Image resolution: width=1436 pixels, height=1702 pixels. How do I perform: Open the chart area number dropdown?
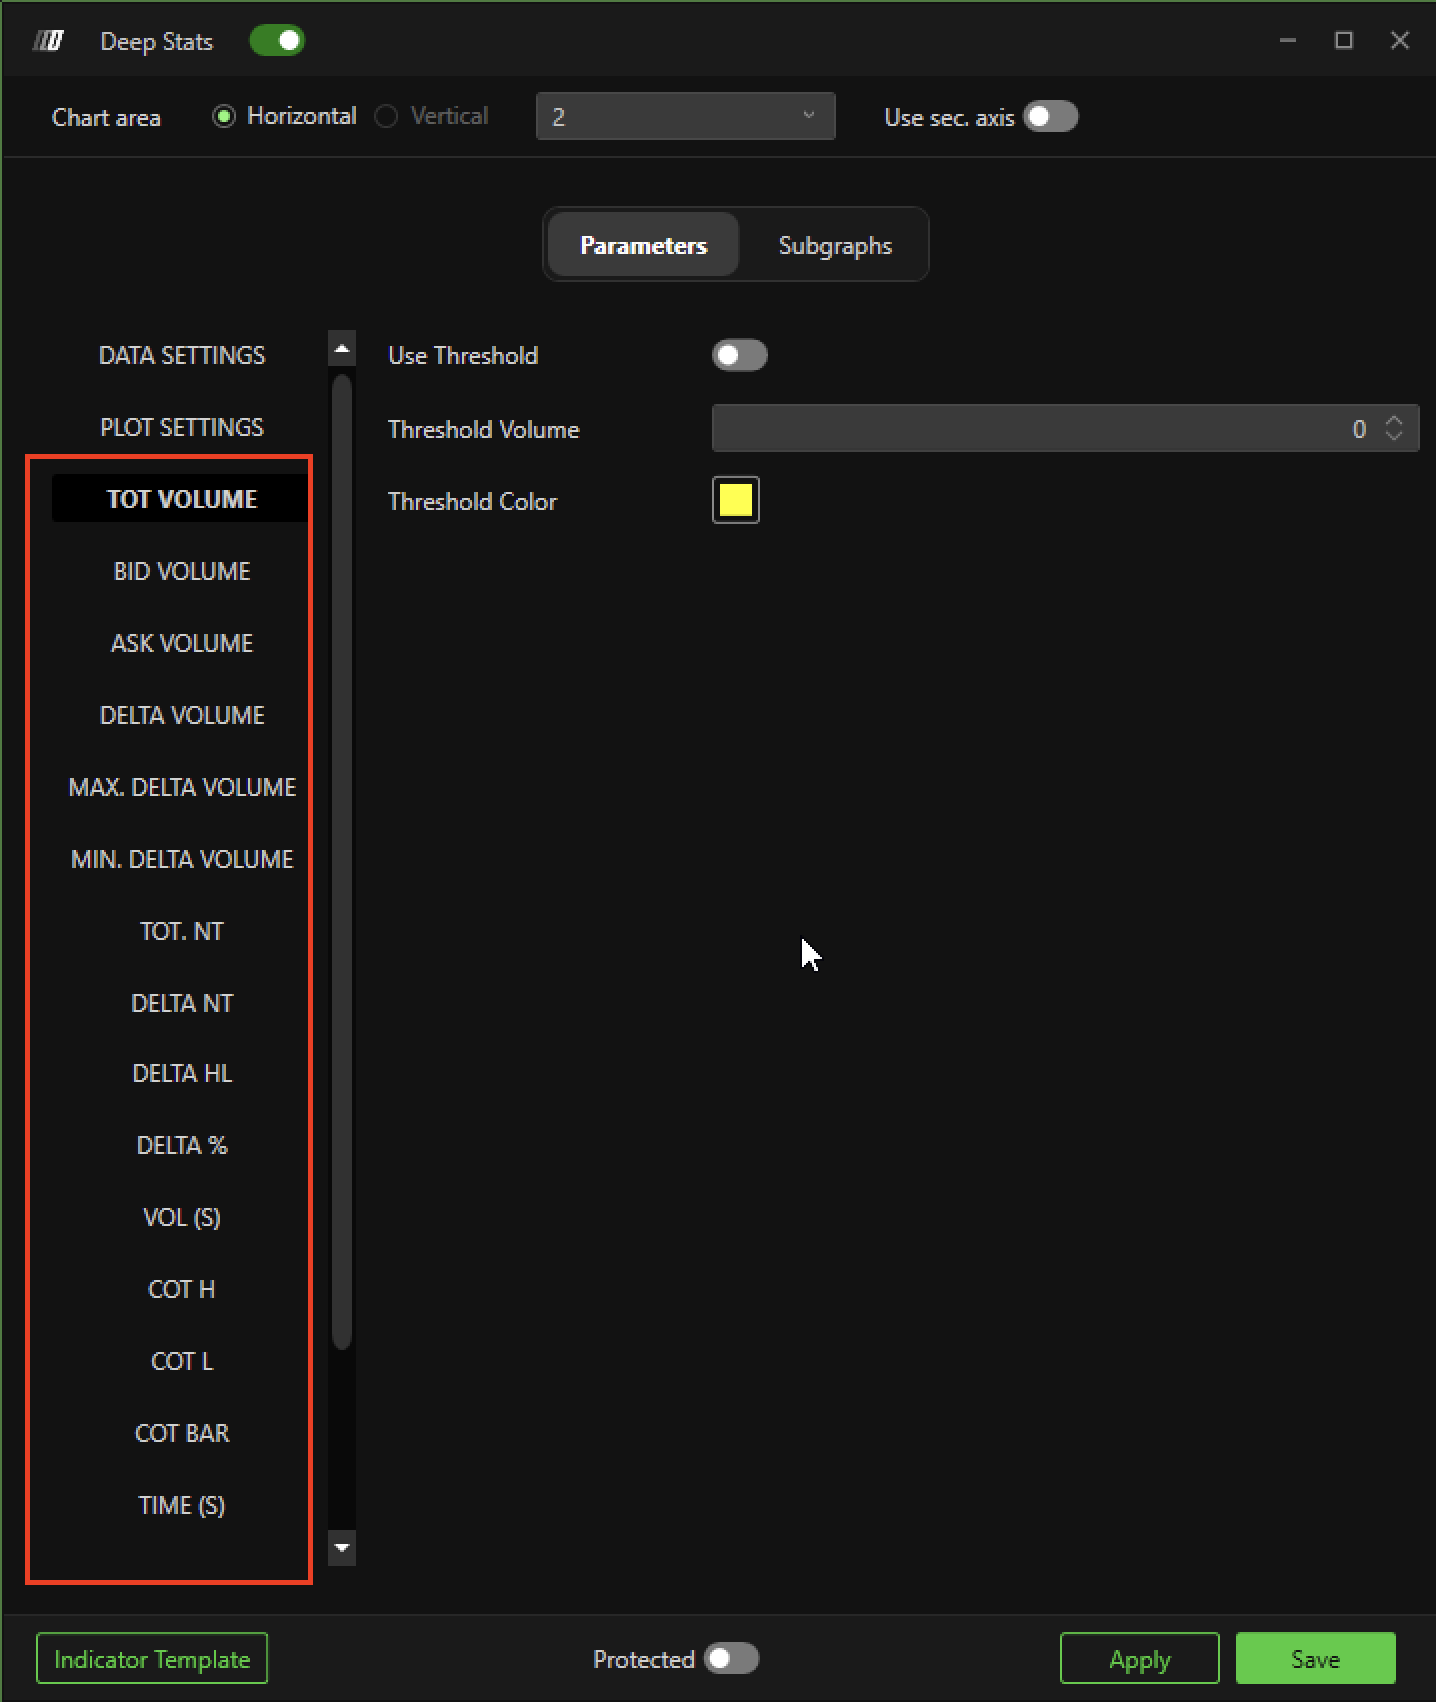pyautogui.click(x=685, y=117)
